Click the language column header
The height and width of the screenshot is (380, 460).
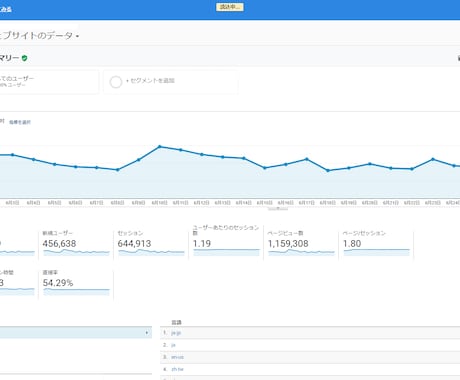[176, 322]
